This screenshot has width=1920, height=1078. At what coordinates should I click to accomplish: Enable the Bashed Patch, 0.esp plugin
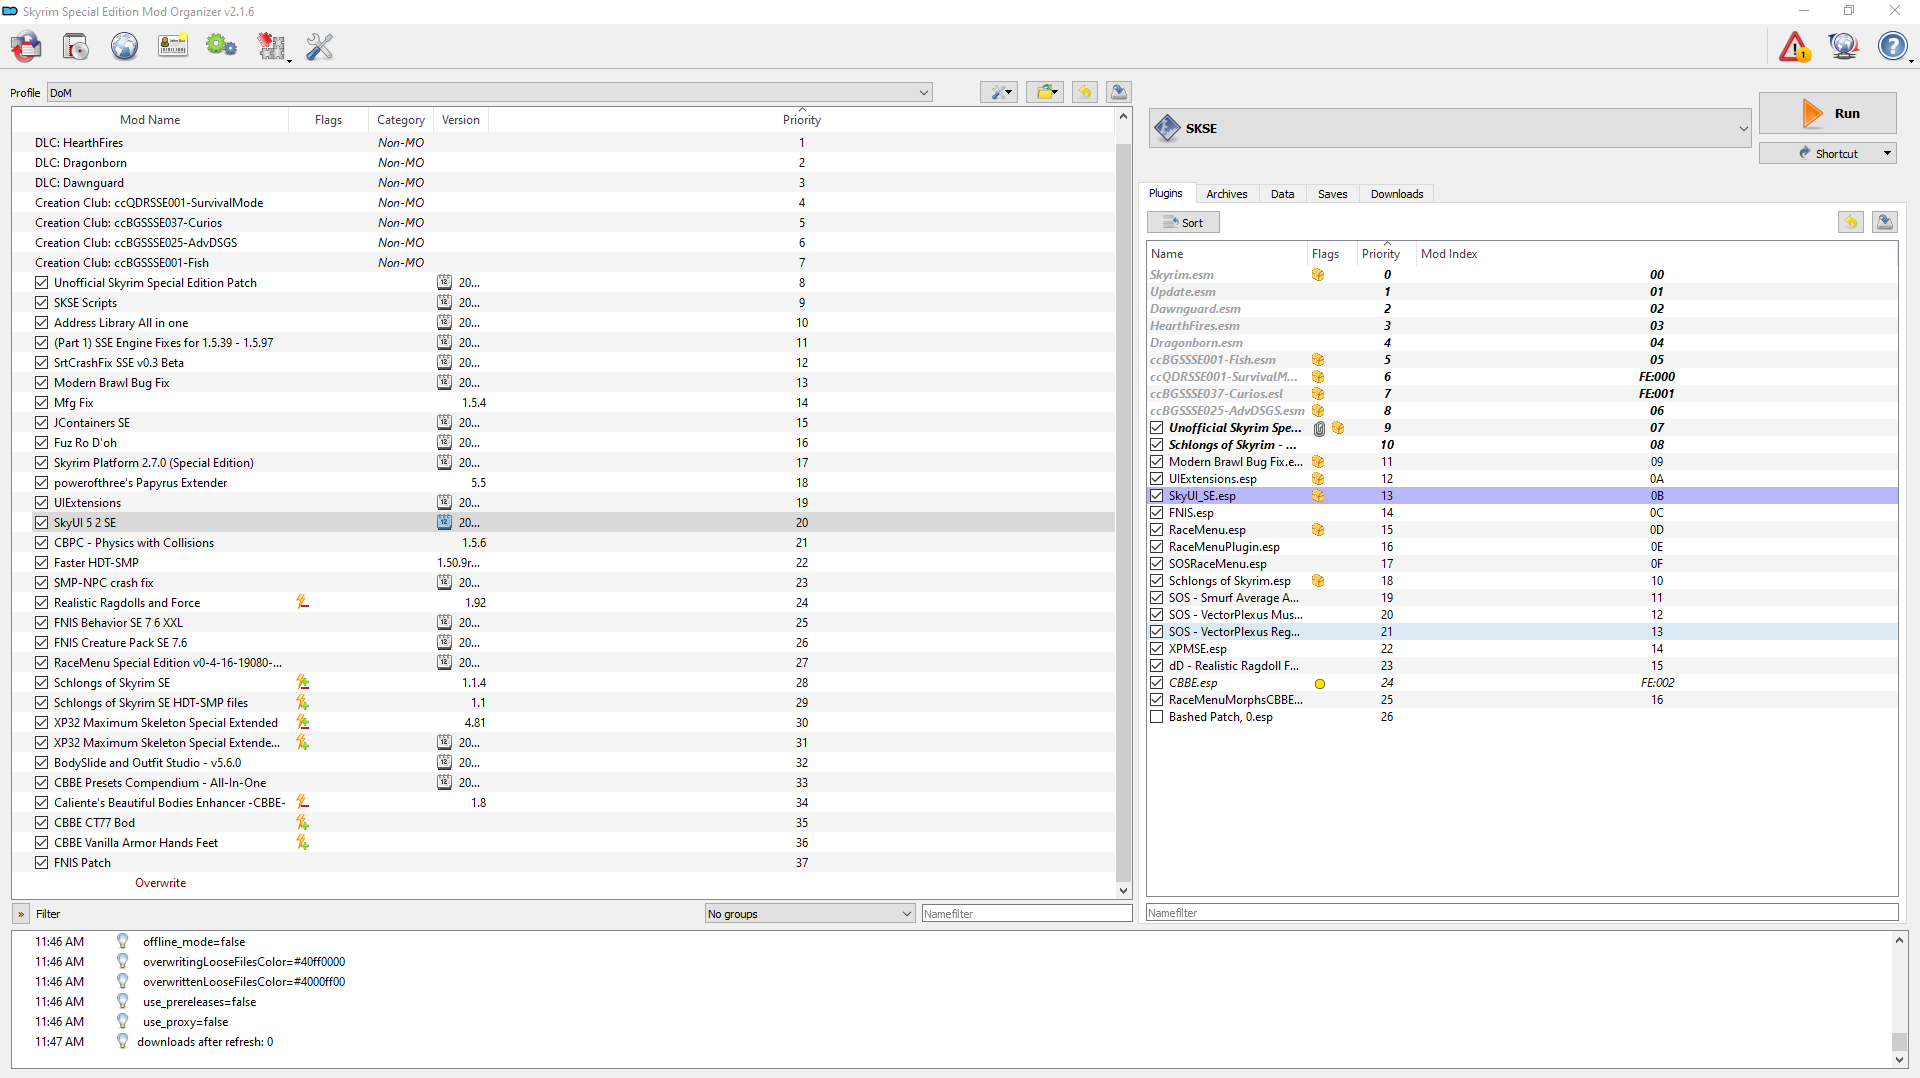pos(1156,717)
